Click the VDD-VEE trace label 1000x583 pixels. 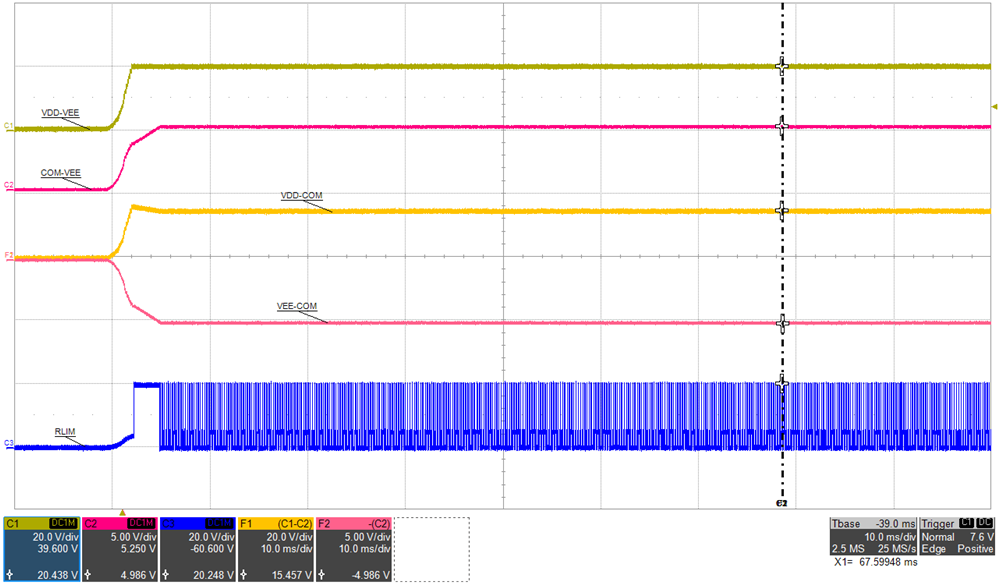coord(62,112)
